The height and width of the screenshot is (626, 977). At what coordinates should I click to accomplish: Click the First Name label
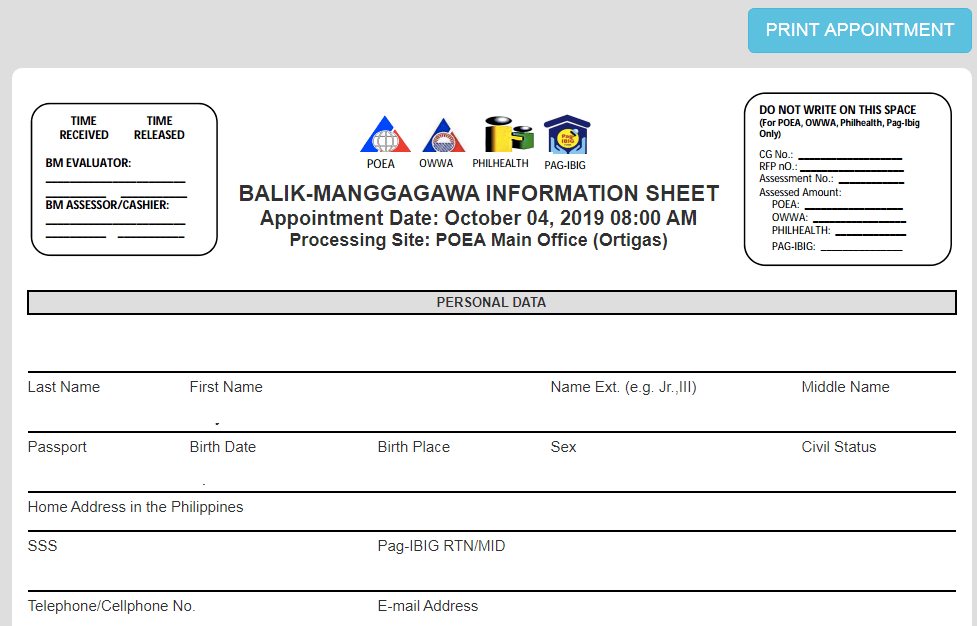pos(226,387)
